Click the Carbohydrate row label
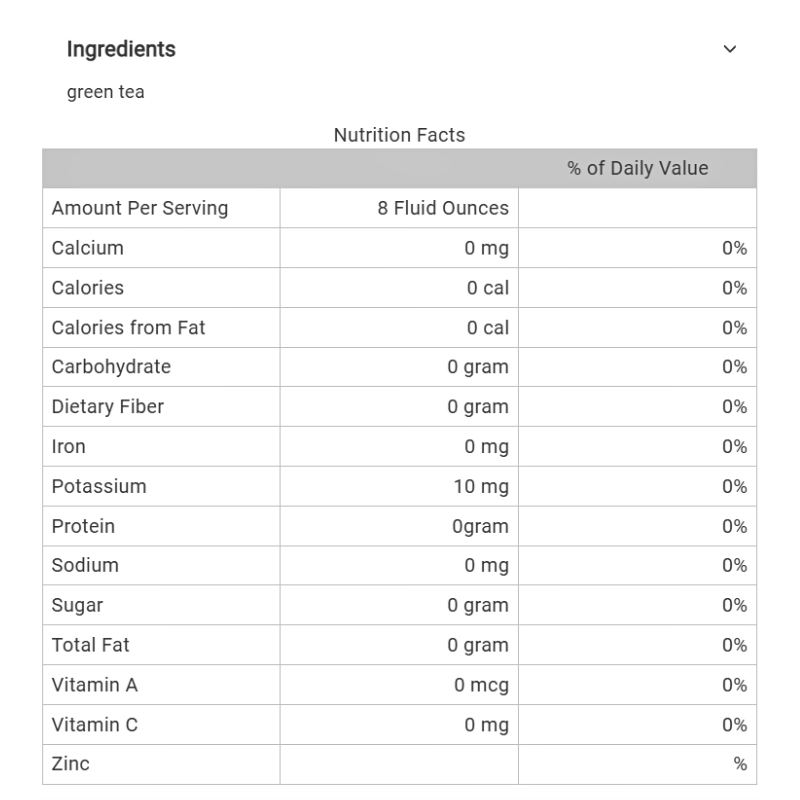Viewport: 800px width, 800px height. 111,367
